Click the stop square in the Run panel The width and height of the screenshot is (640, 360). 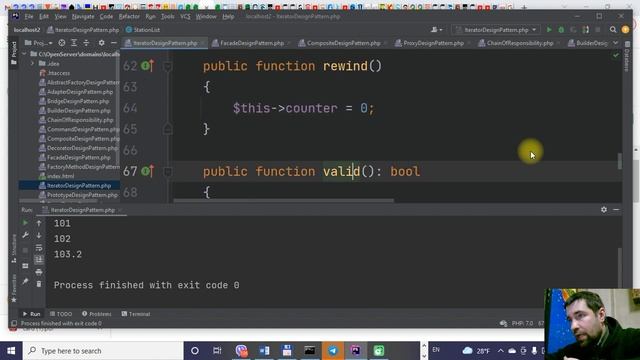pos(25,250)
